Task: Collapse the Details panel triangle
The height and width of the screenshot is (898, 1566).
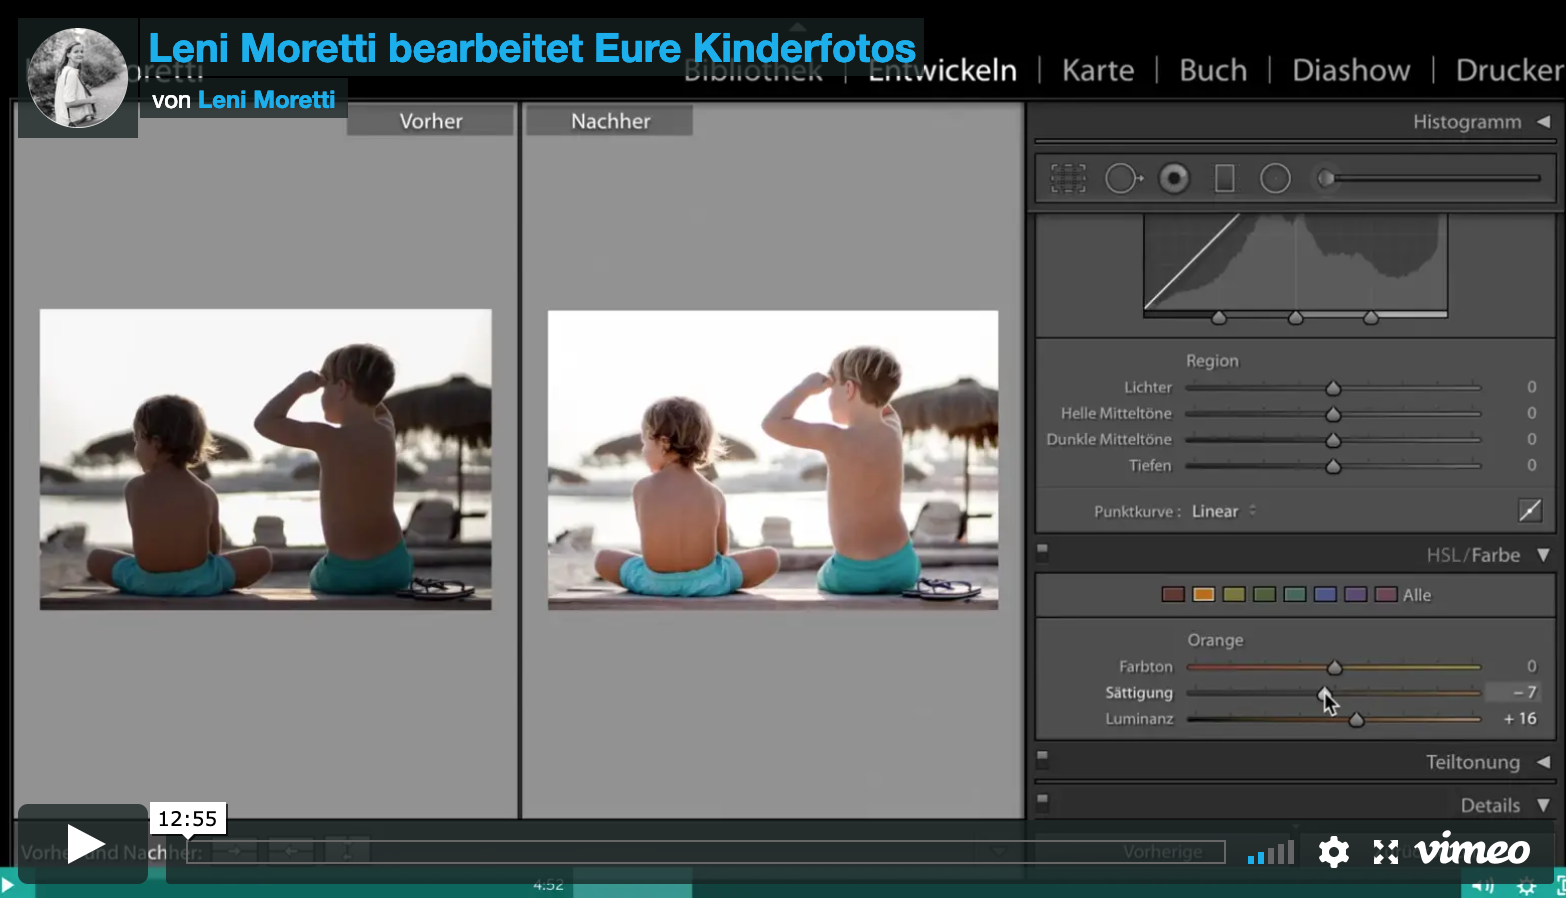Action: 1543,805
